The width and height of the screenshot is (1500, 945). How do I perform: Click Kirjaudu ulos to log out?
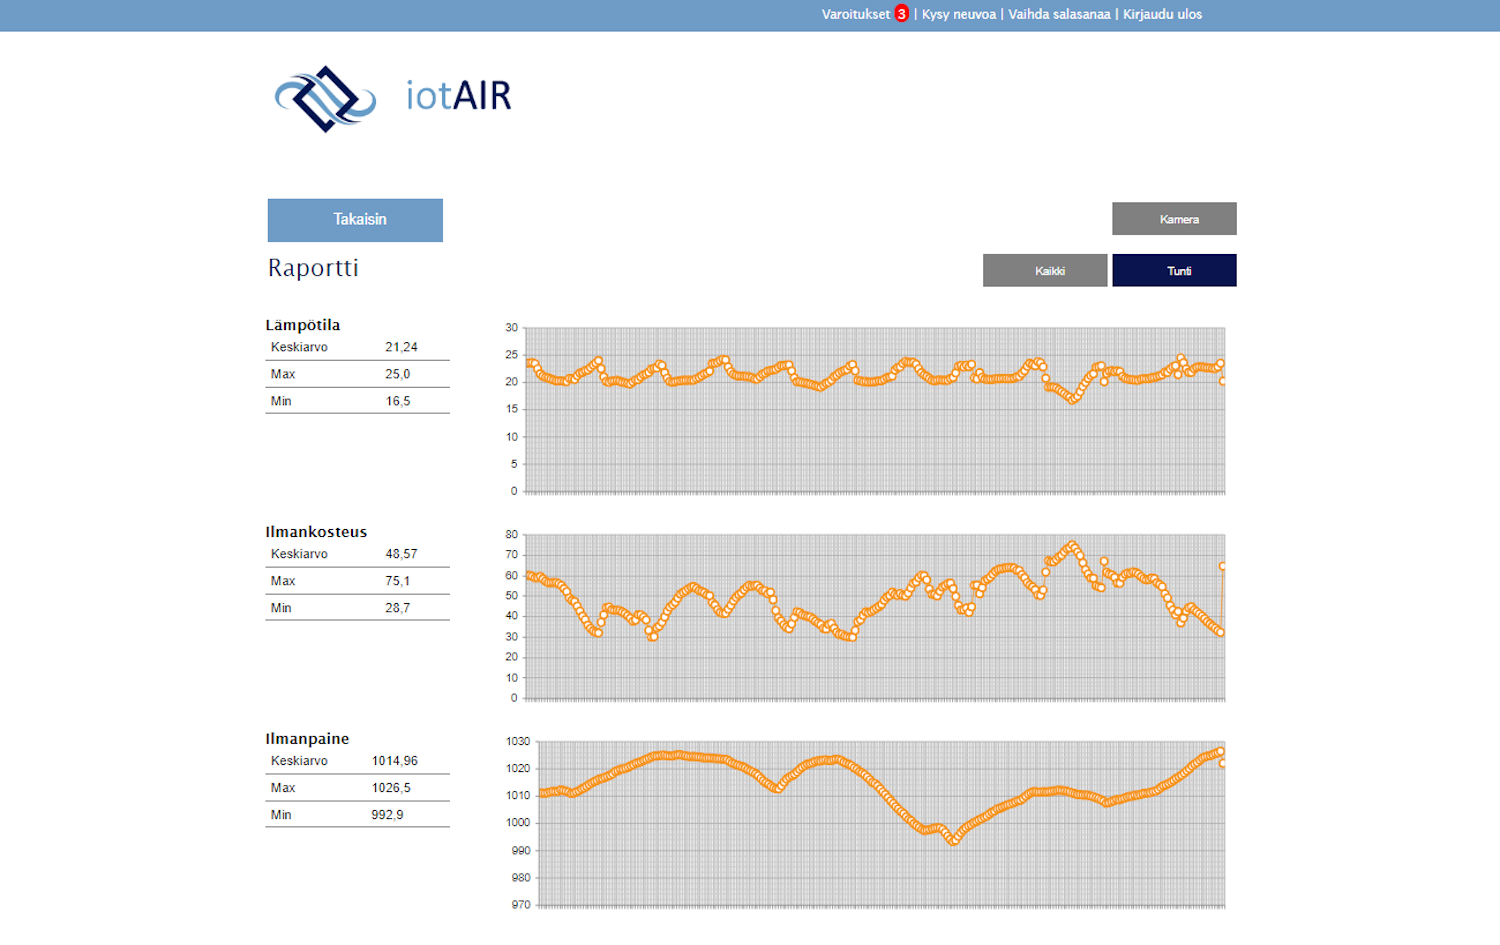pos(1162,14)
